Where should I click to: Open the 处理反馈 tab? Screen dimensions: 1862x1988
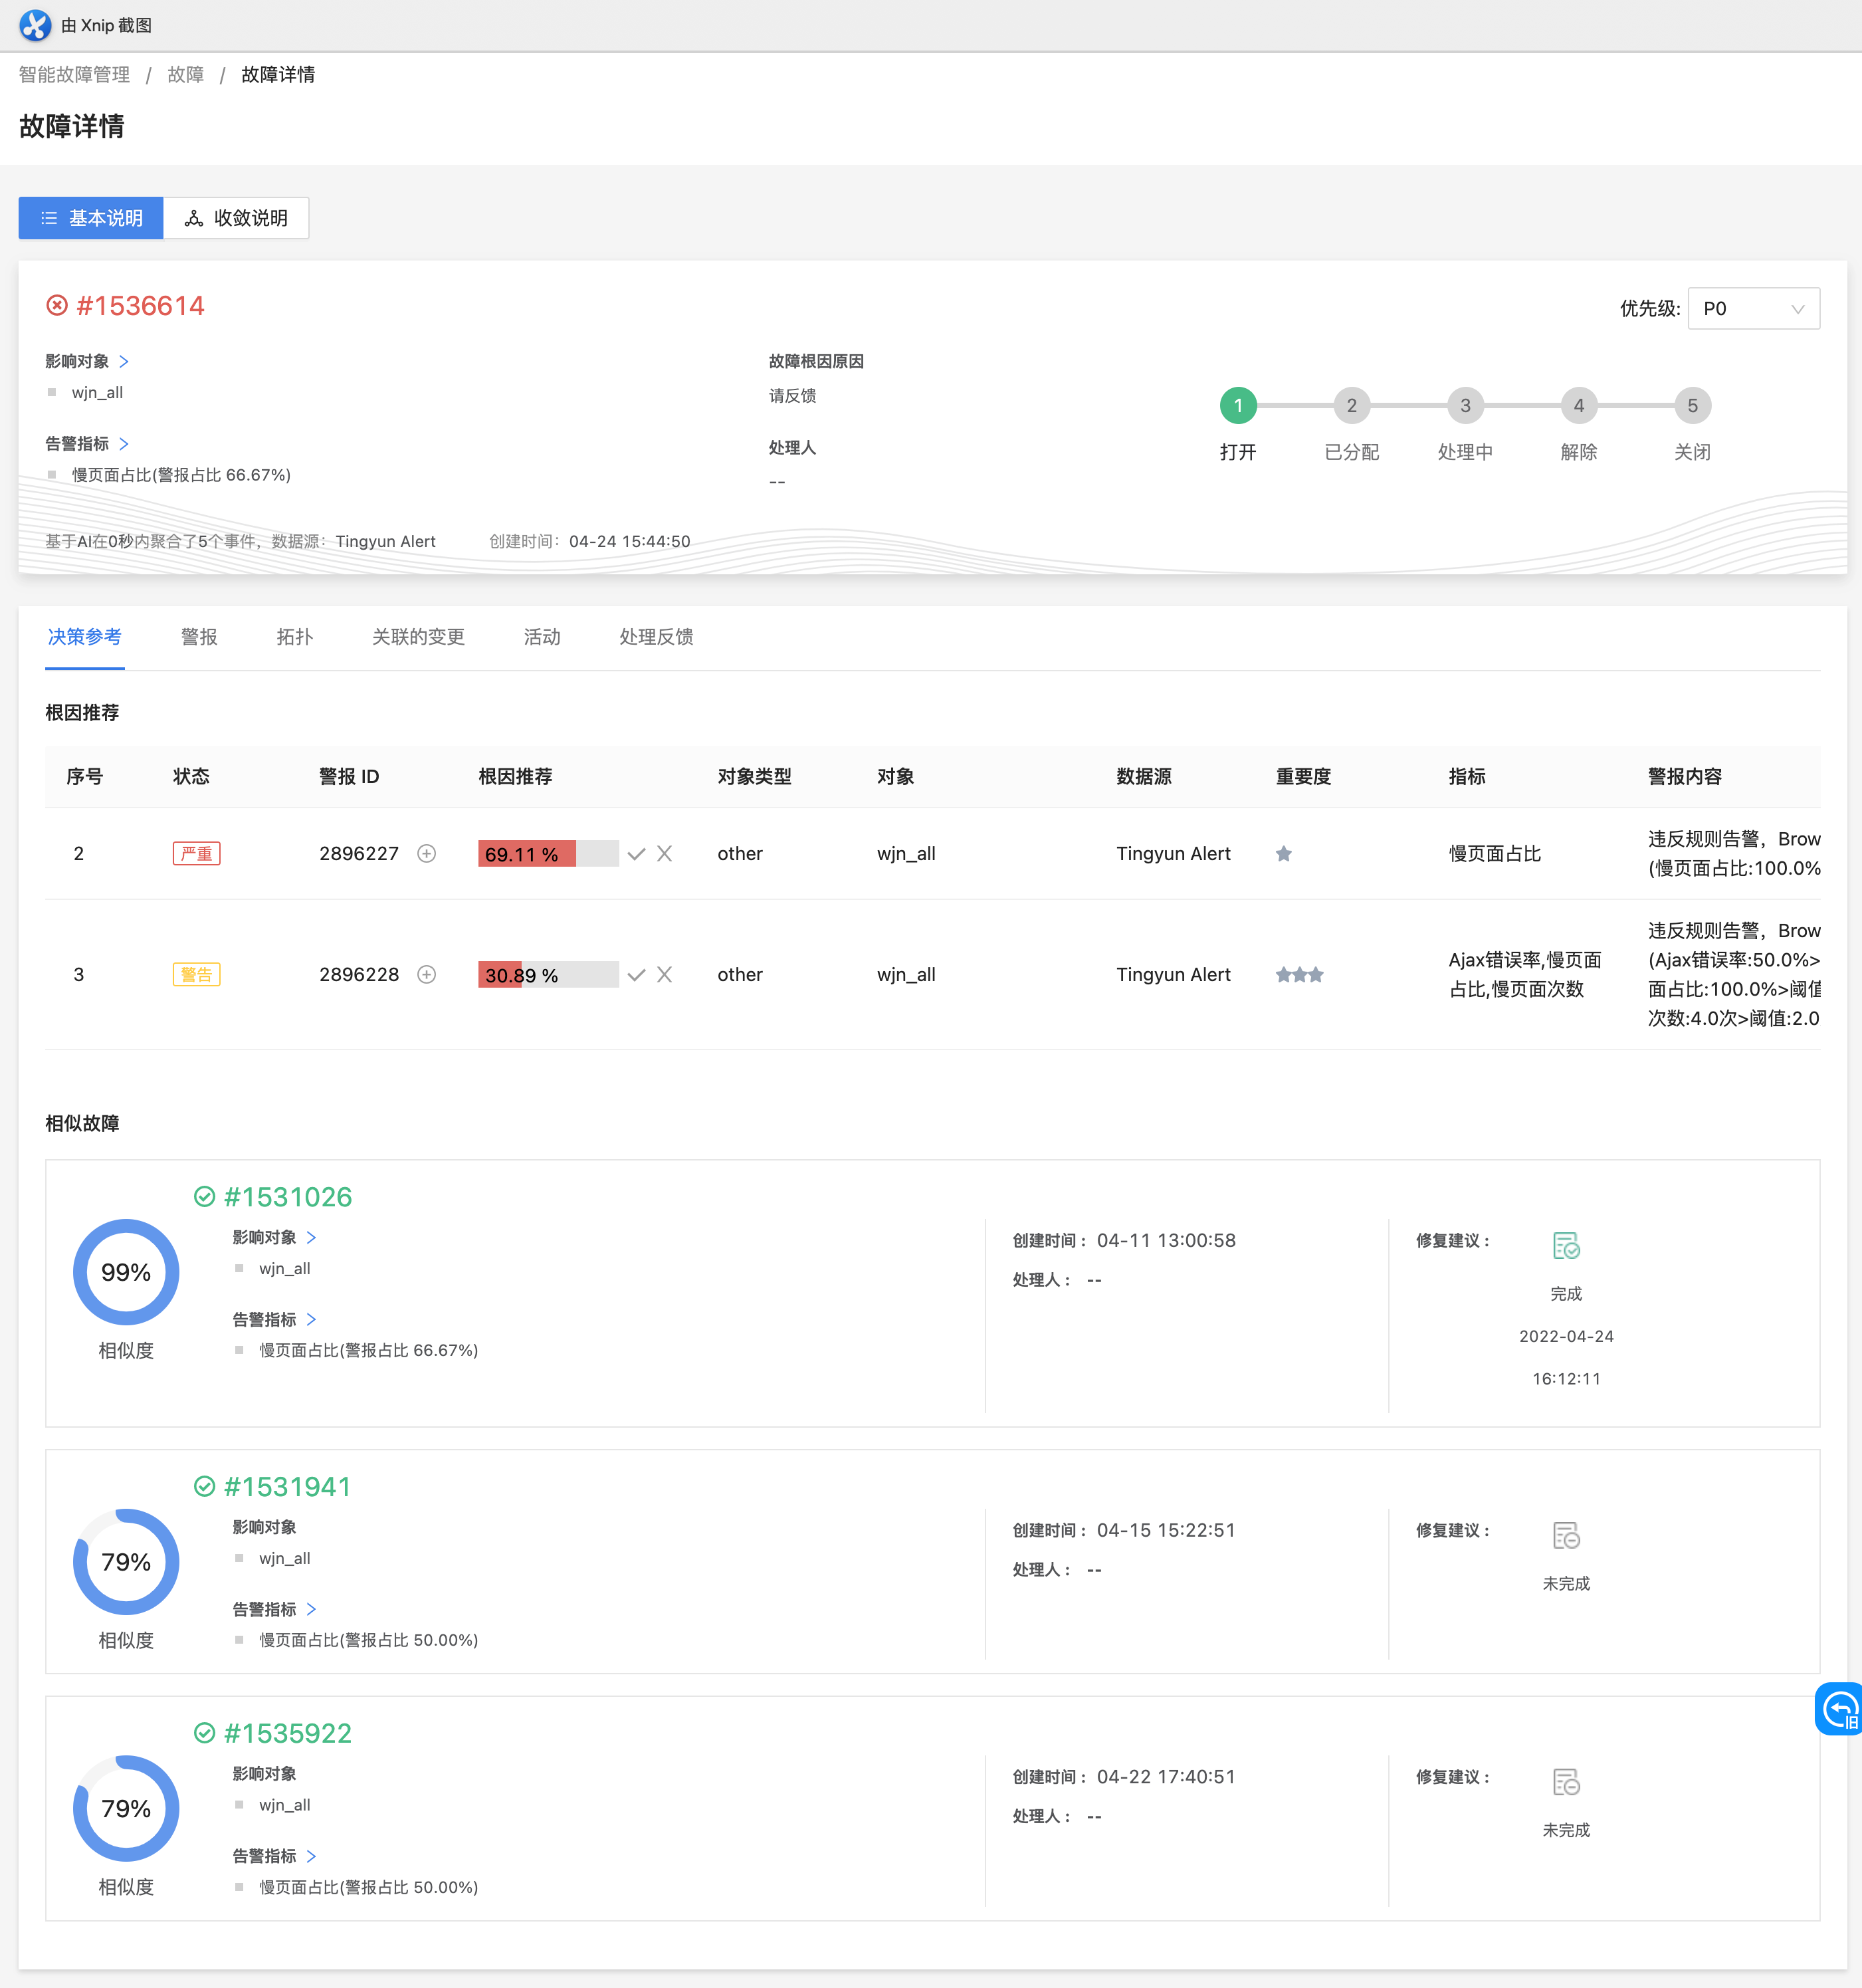[x=656, y=637]
